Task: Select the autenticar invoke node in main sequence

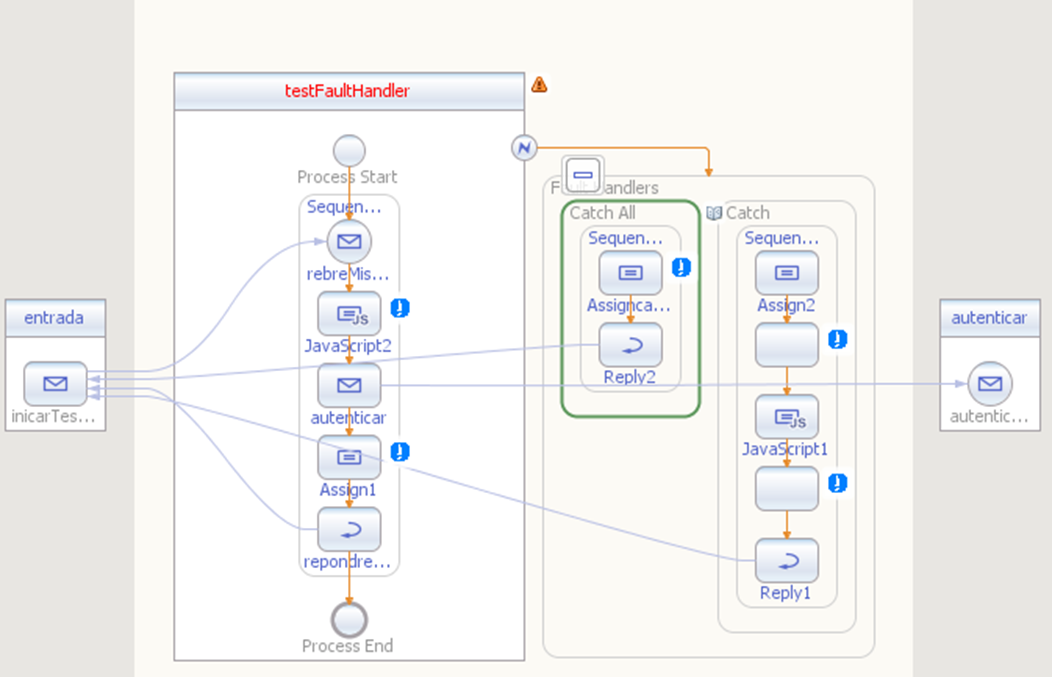Action: [349, 385]
